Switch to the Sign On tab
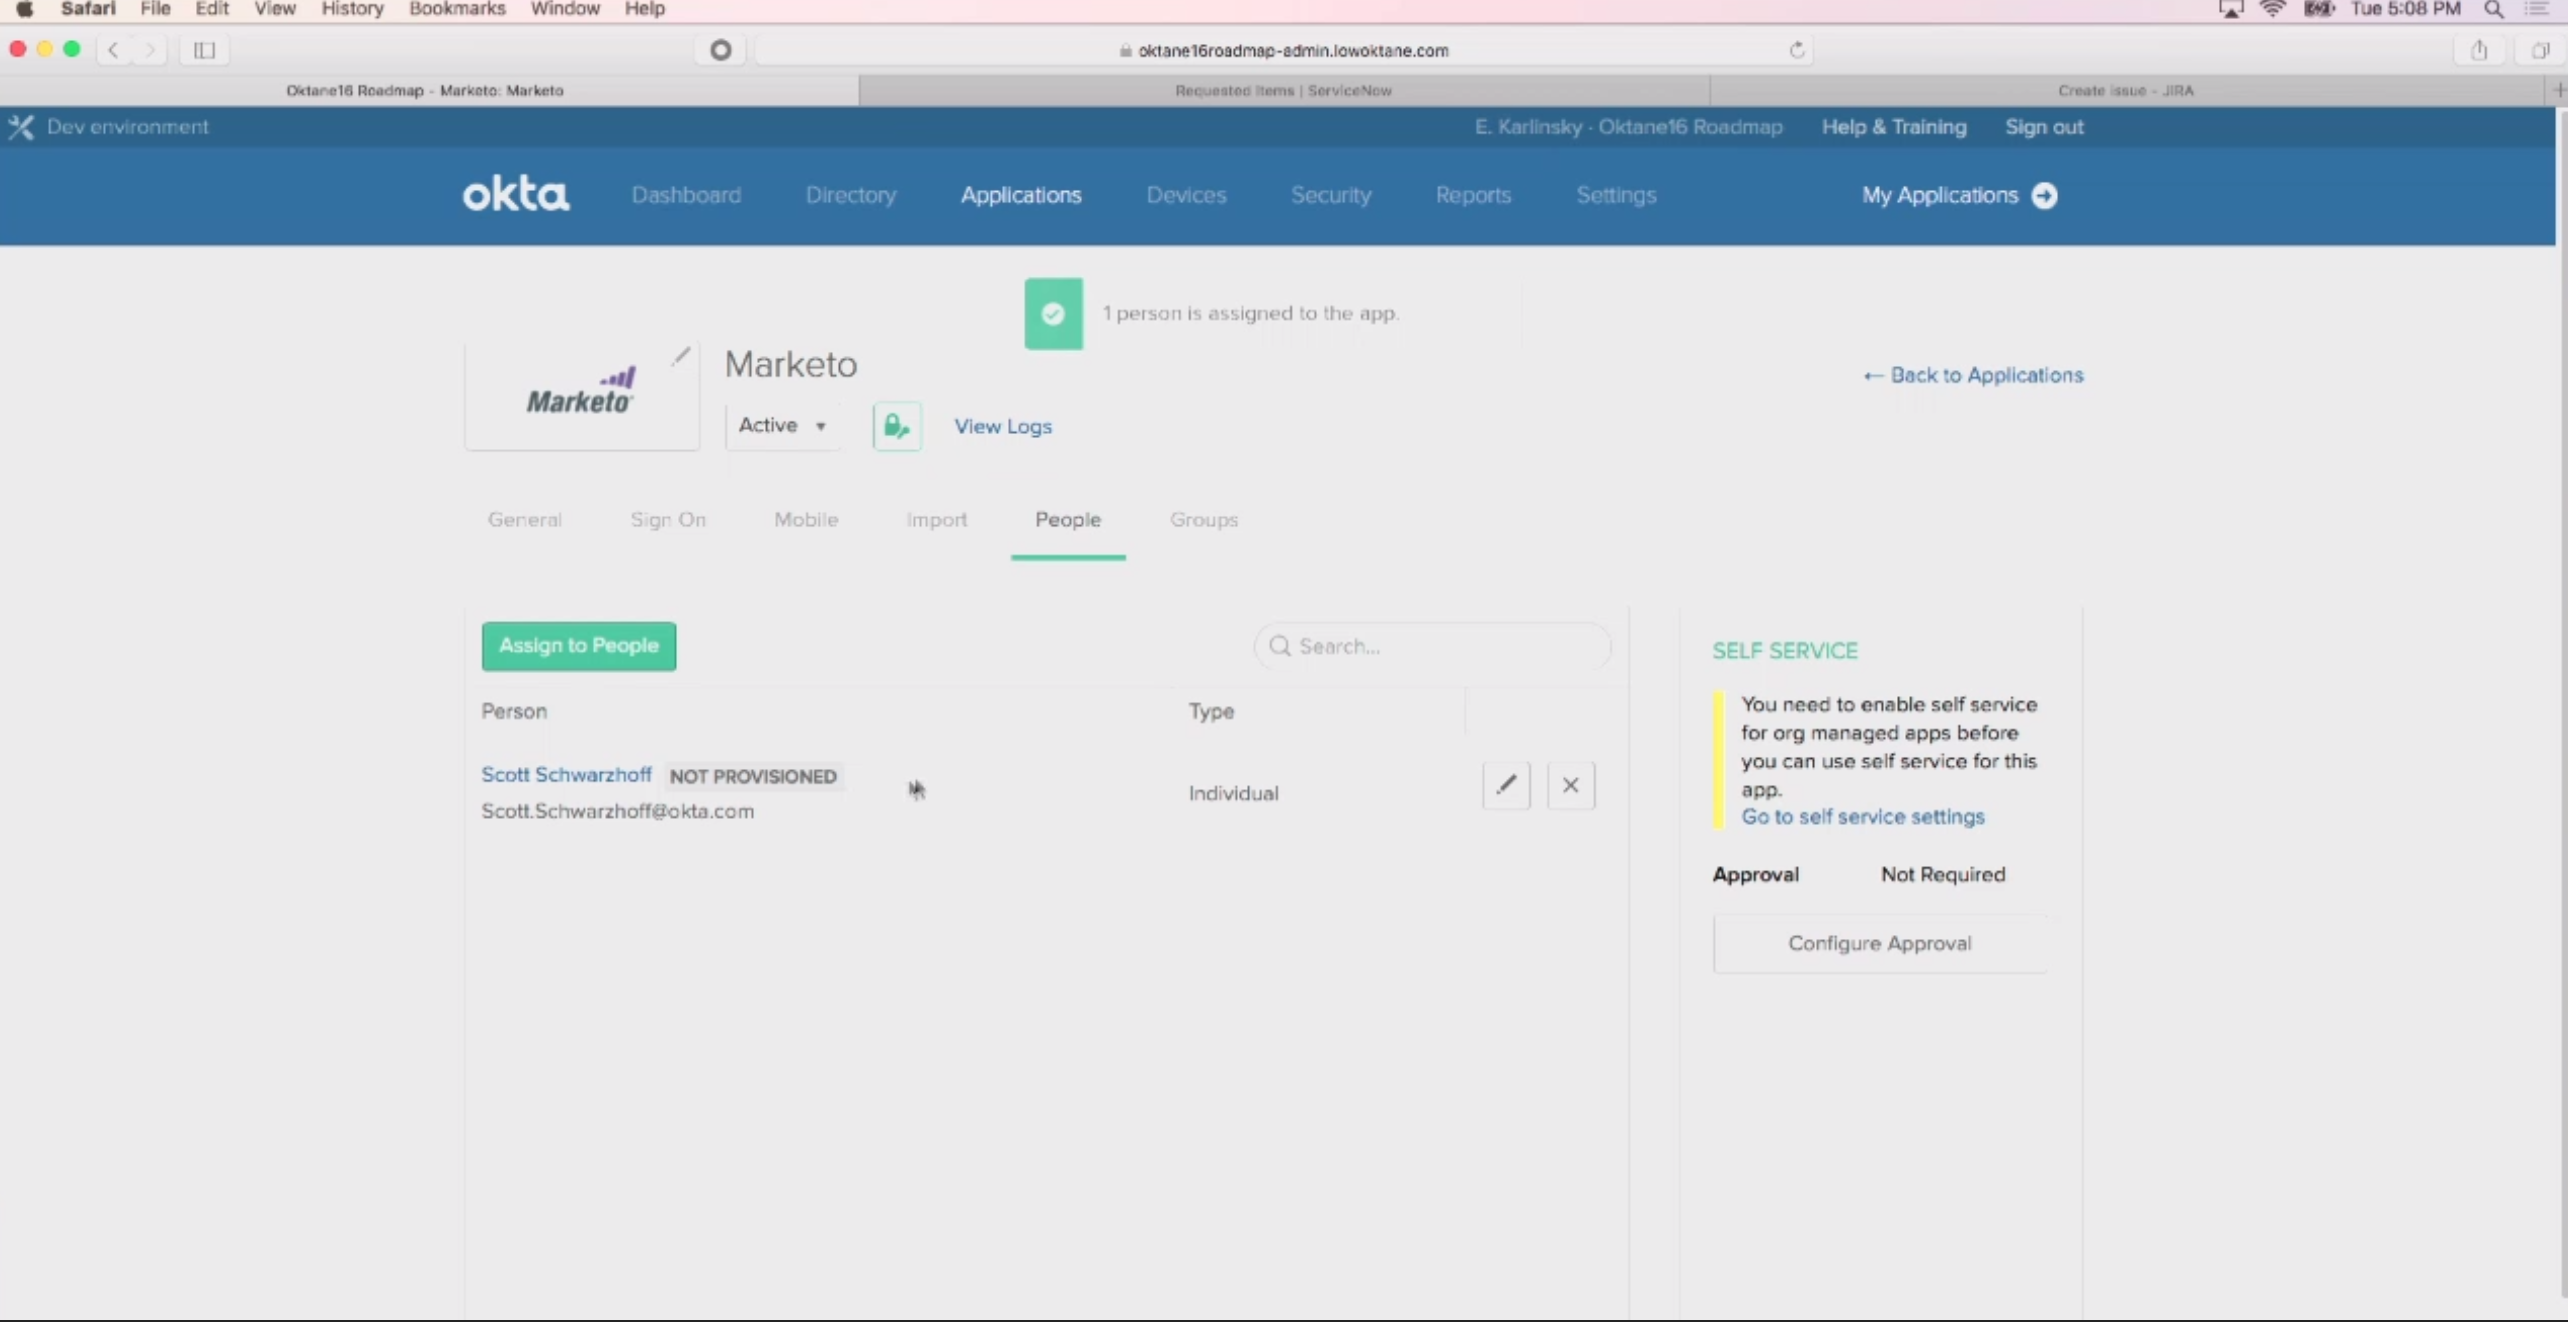2568x1322 pixels. (668, 520)
